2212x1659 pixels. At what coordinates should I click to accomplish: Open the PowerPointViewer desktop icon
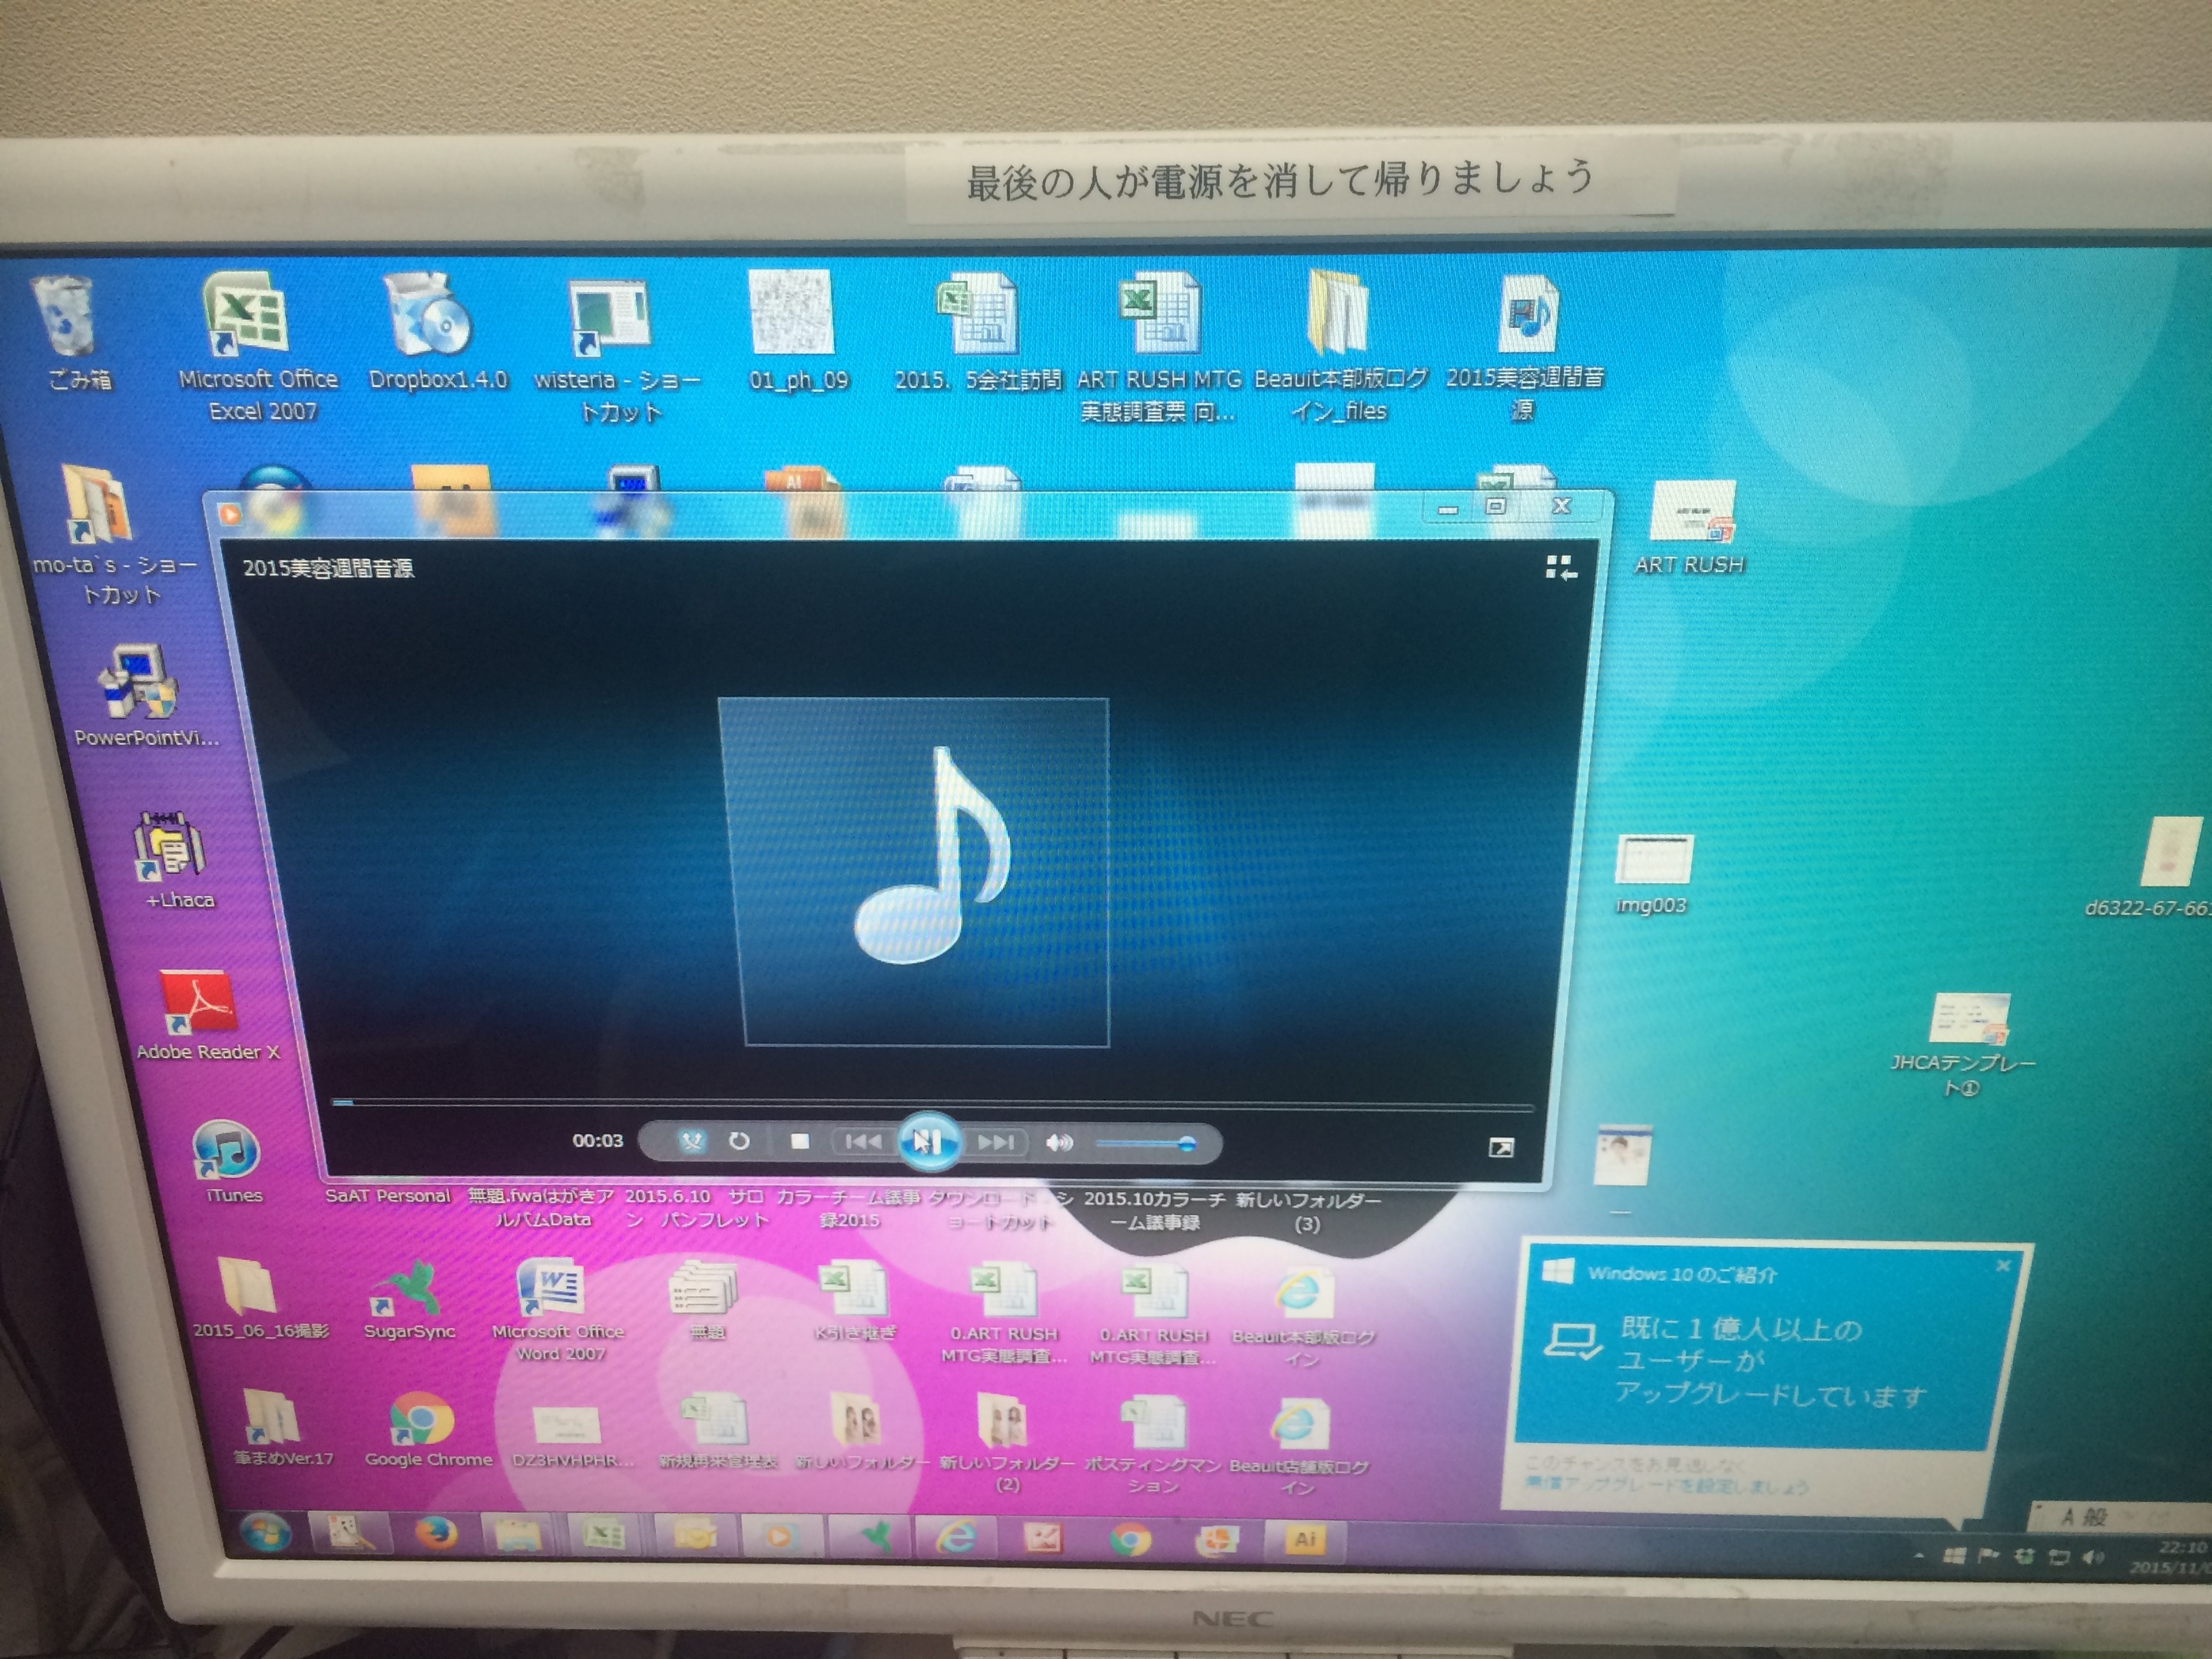tap(144, 696)
